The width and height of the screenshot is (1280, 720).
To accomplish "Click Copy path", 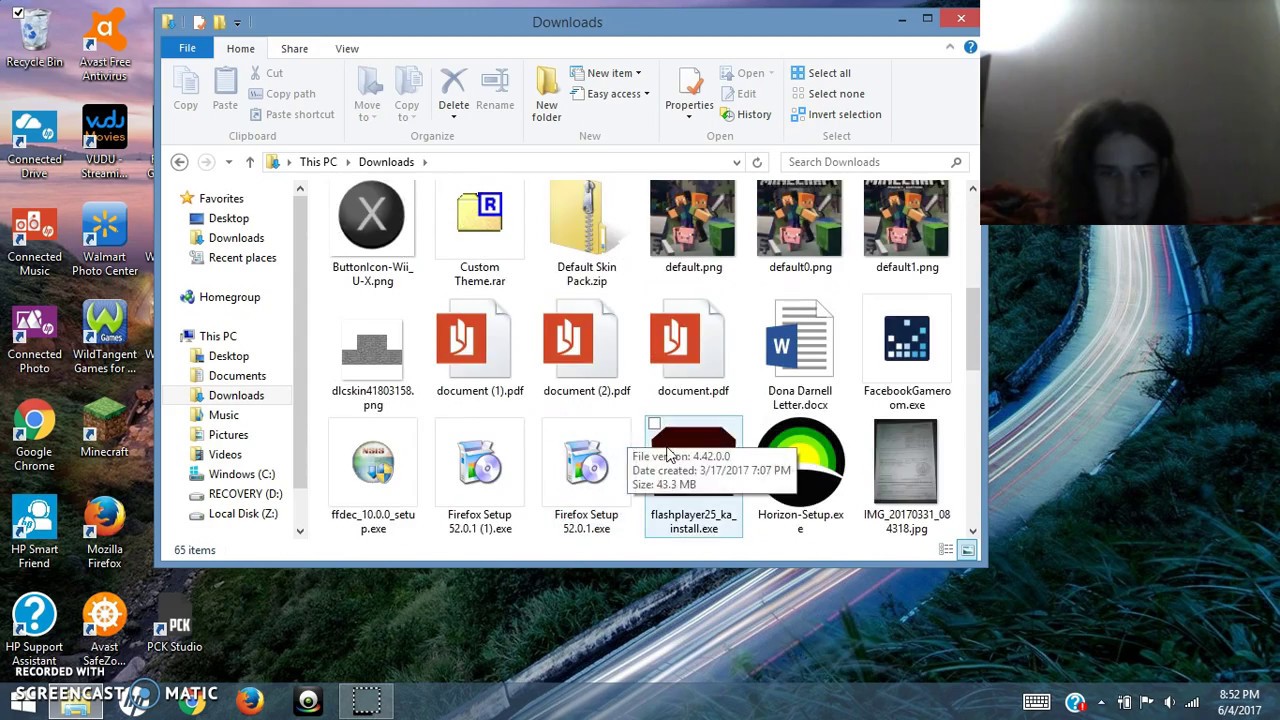I will pos(281,94).
